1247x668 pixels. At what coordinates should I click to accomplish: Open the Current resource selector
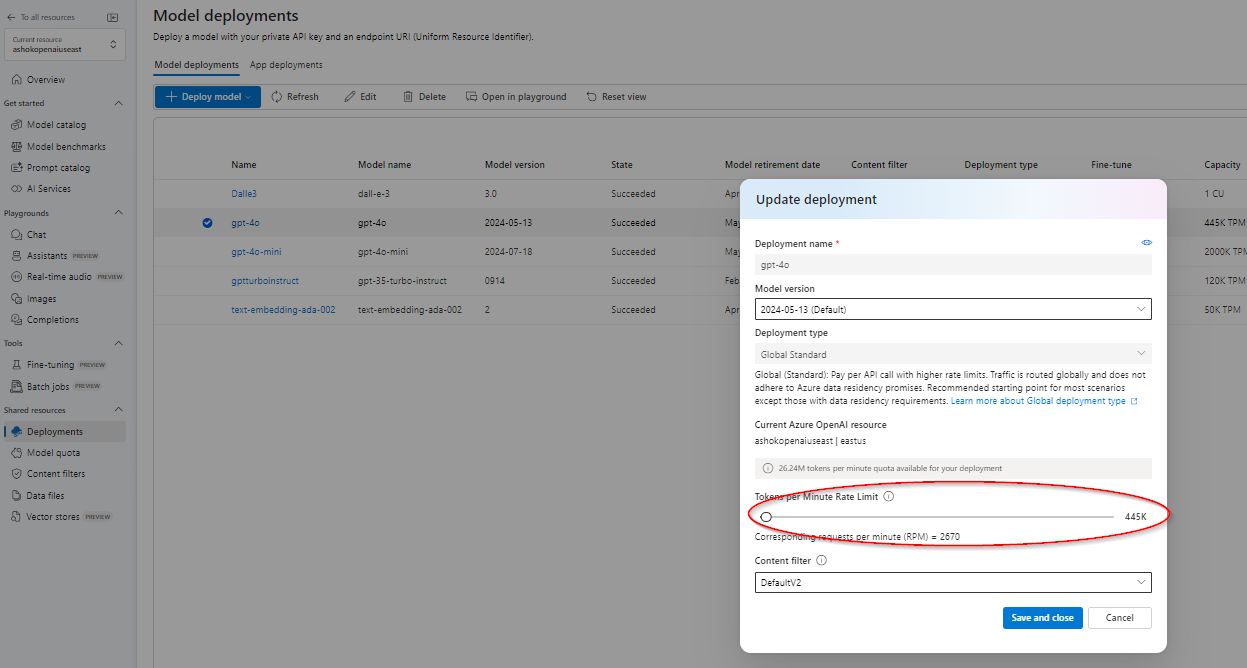tap(65, 44)
